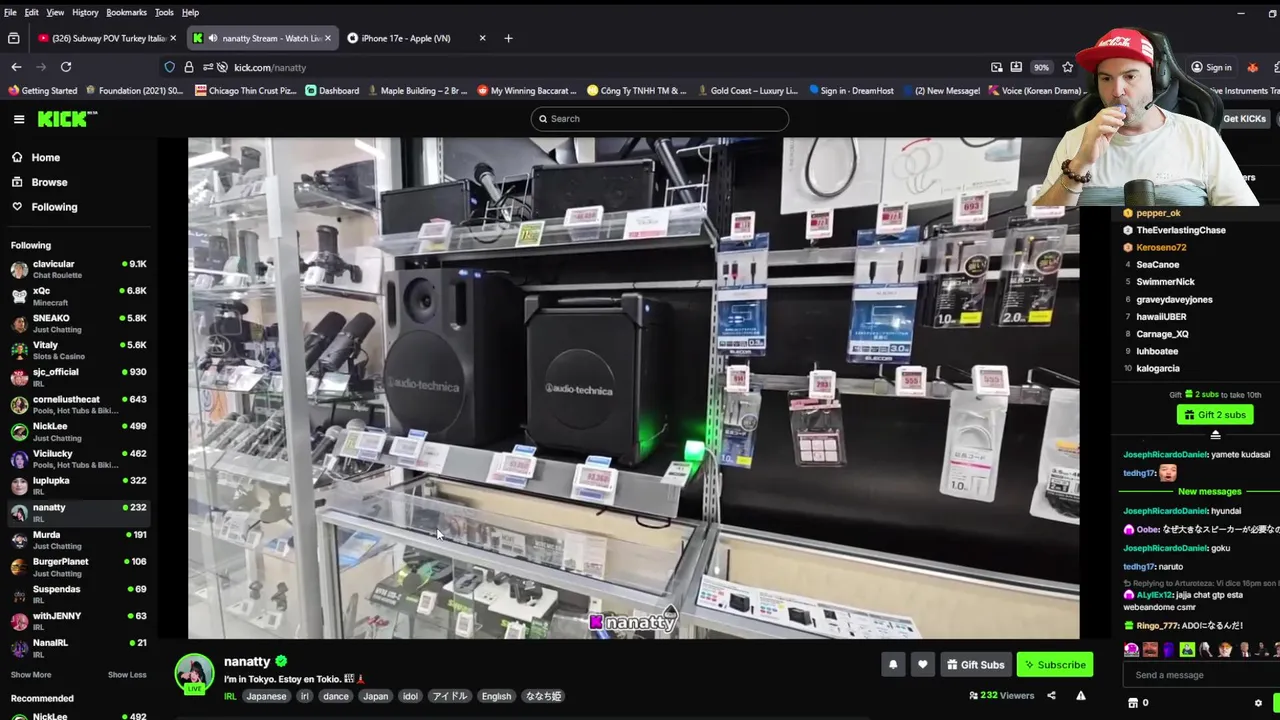Click the Gift 2 subs button
This screenshot has height=720, width=1280.
pyautogui.click(x=1215, y=415)
